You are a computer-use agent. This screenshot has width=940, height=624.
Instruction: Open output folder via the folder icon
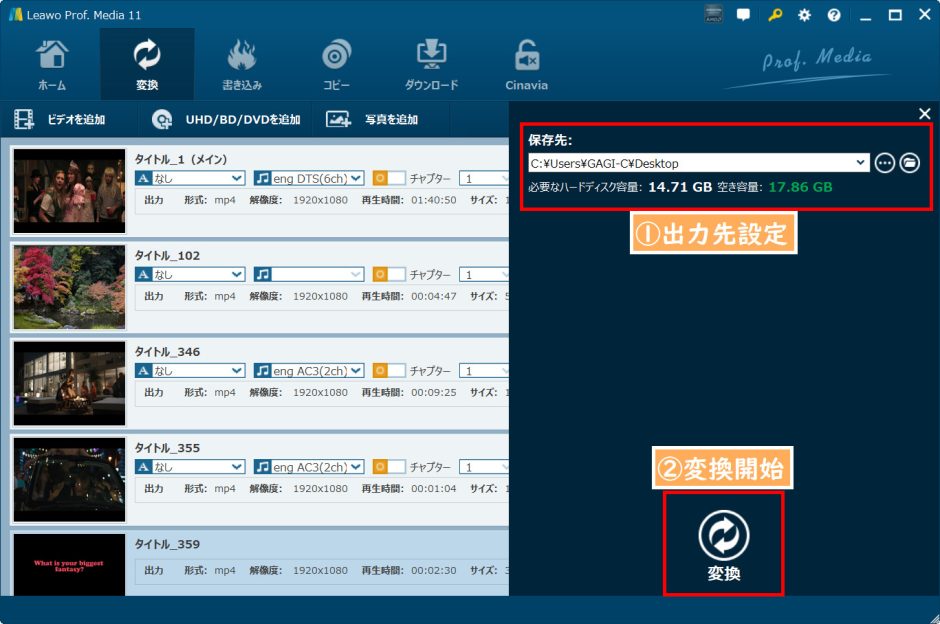point(909,162)
